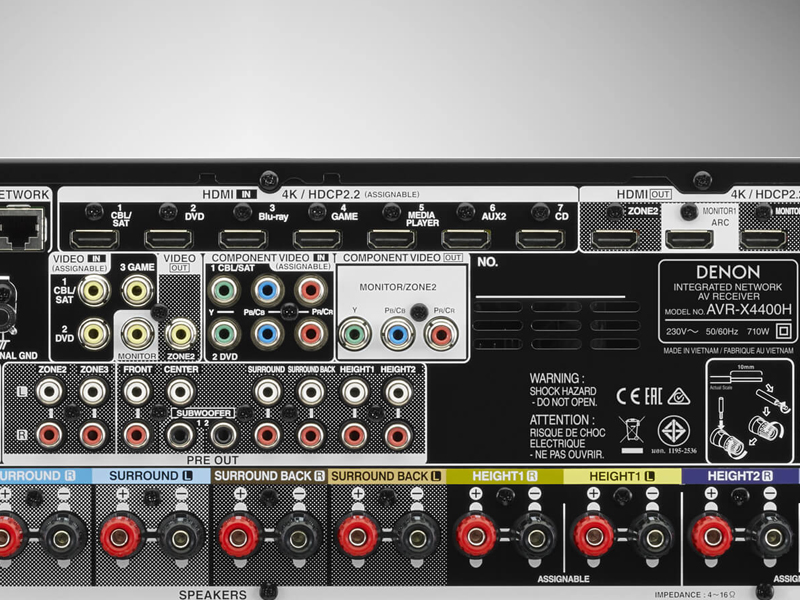The image size is (800, 600).
Task: Click the EAC certification mark
Action: 654,396
